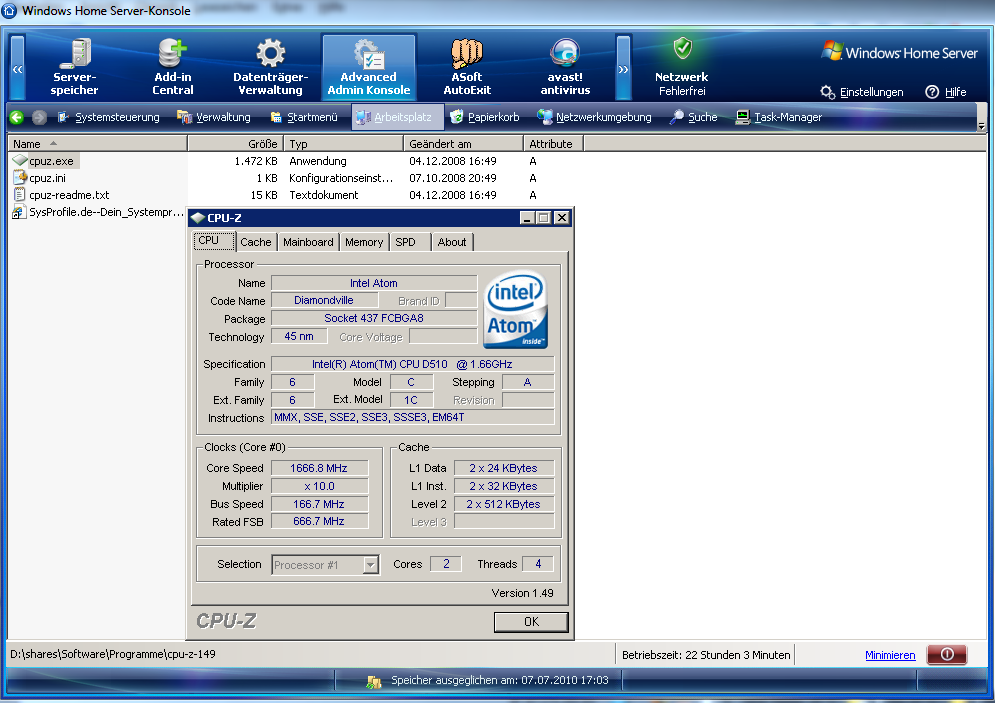
Task: Click the green back navigation arrow
Action: click(x=15, y=116)
